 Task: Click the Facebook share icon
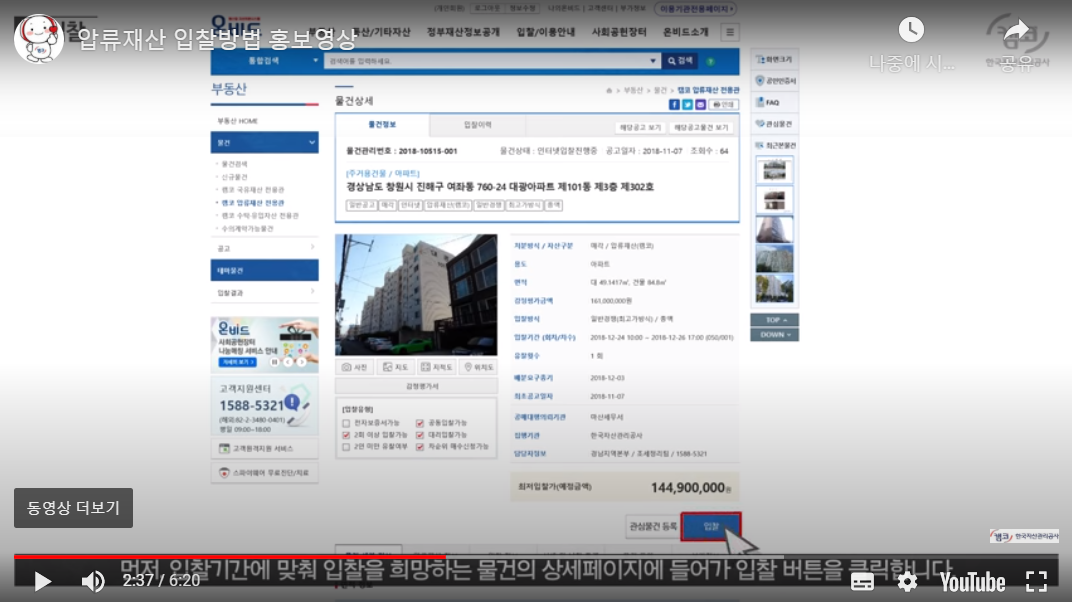click(674, 105)
